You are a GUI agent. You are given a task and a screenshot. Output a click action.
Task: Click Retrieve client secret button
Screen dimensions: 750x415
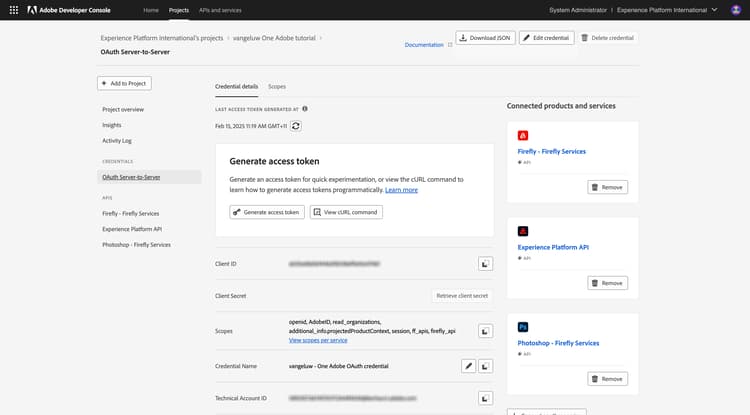coord(462,296)
